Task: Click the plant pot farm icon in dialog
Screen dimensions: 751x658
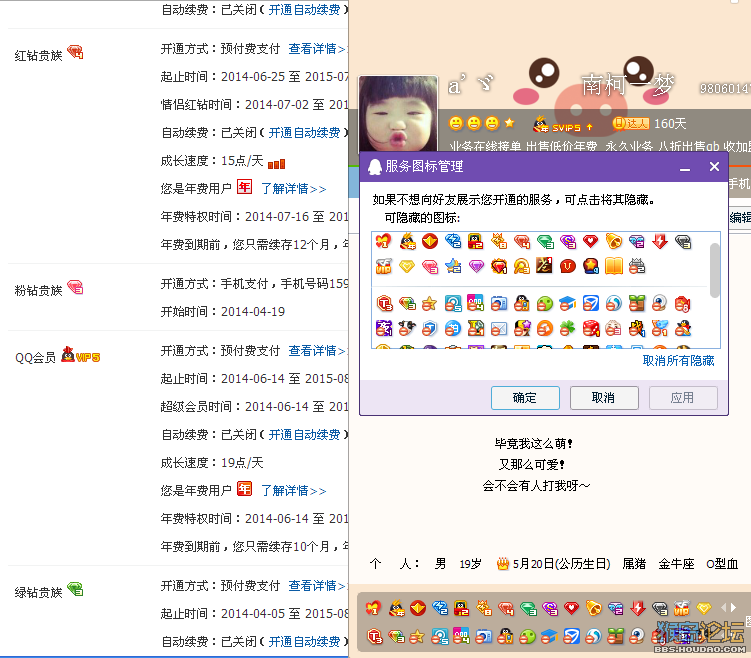Action: click(637, 303)
